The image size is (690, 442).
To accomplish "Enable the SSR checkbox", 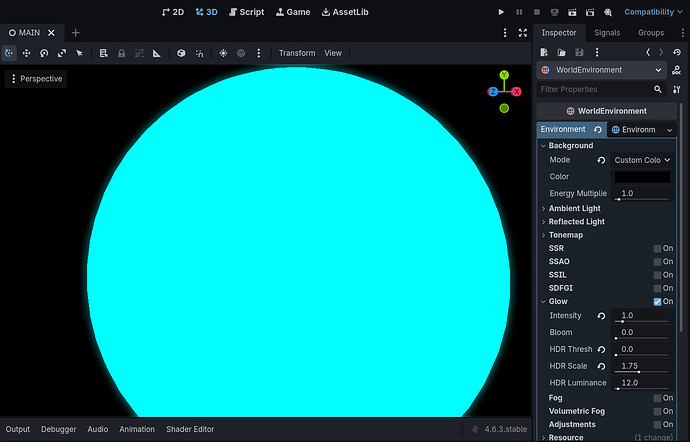I will point(657,249).
